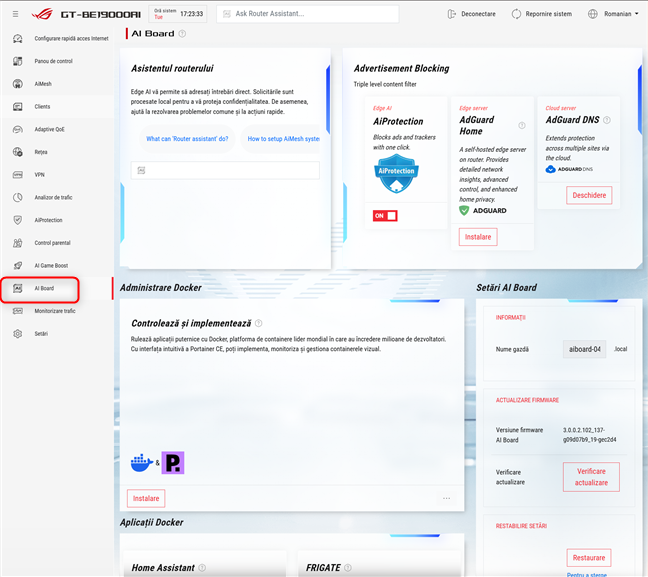Click Instalare button under AdGuard Home

click(x=478, y=237)
